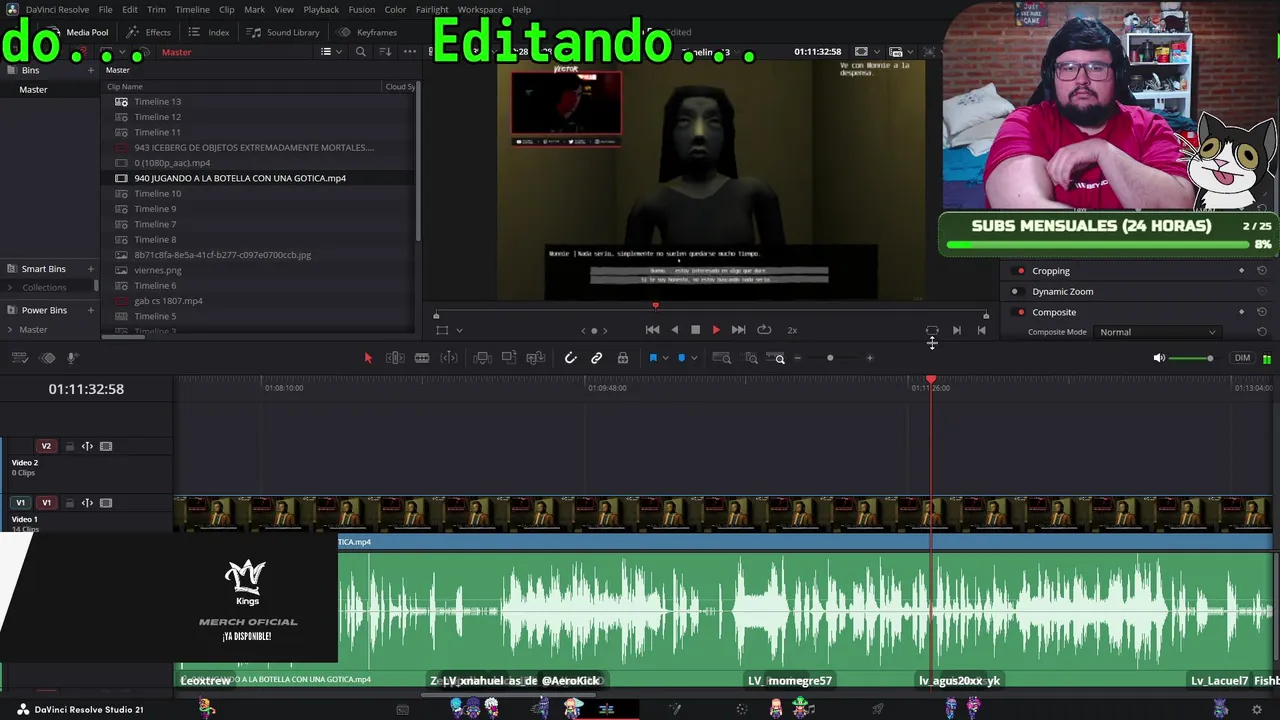The height and width of the screenshot is (720, 1280).
Task: Search the media pool with magnifier
Action: pos(361,52)
